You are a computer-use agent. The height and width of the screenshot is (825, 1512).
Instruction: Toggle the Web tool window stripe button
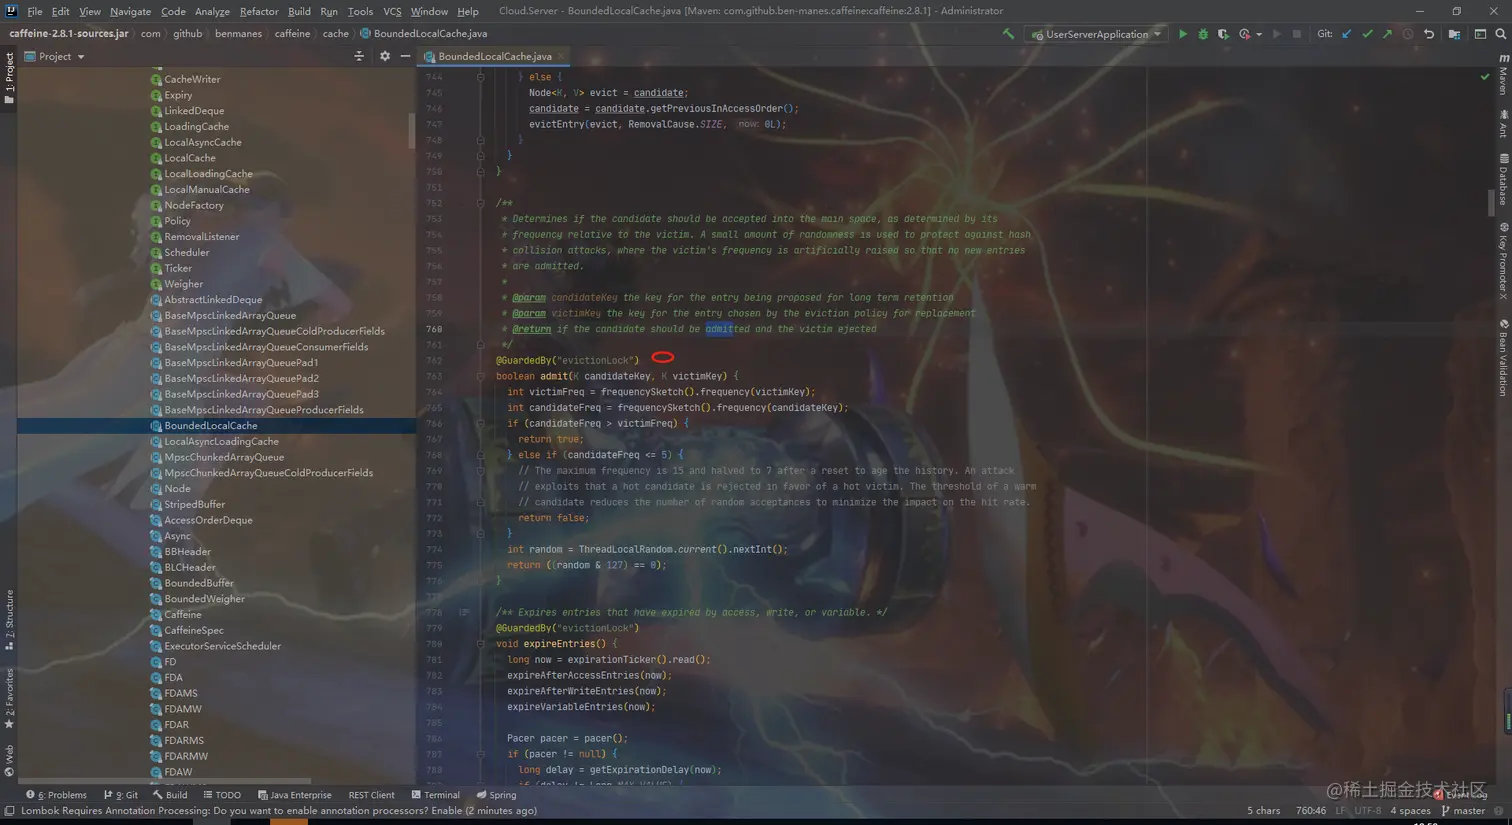point(9,760)
